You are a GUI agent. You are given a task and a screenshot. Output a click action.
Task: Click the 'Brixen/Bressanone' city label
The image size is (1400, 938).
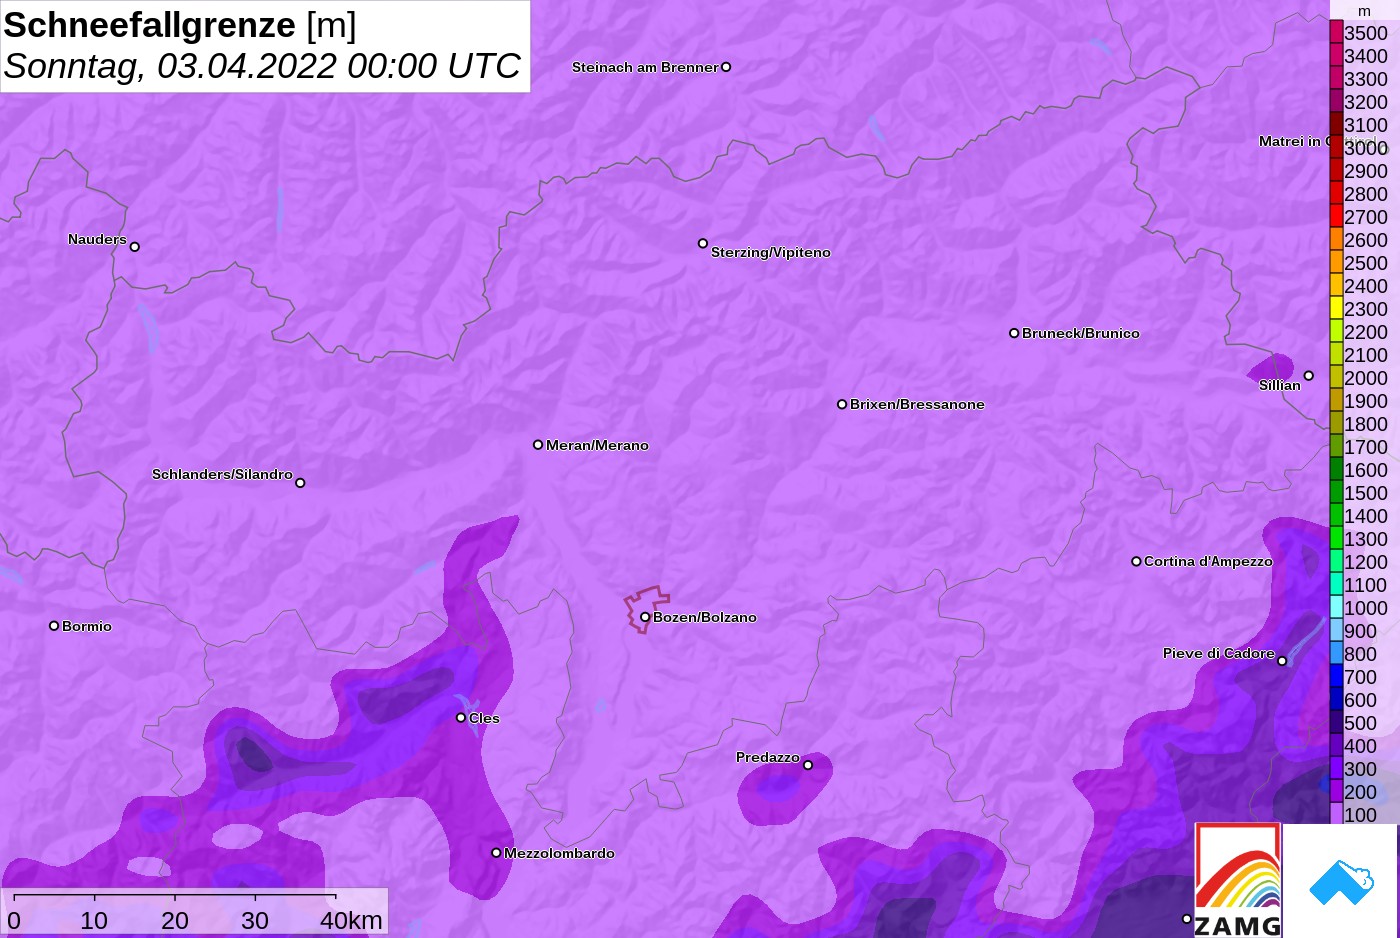pyautogui.click(x=917, y=404)
